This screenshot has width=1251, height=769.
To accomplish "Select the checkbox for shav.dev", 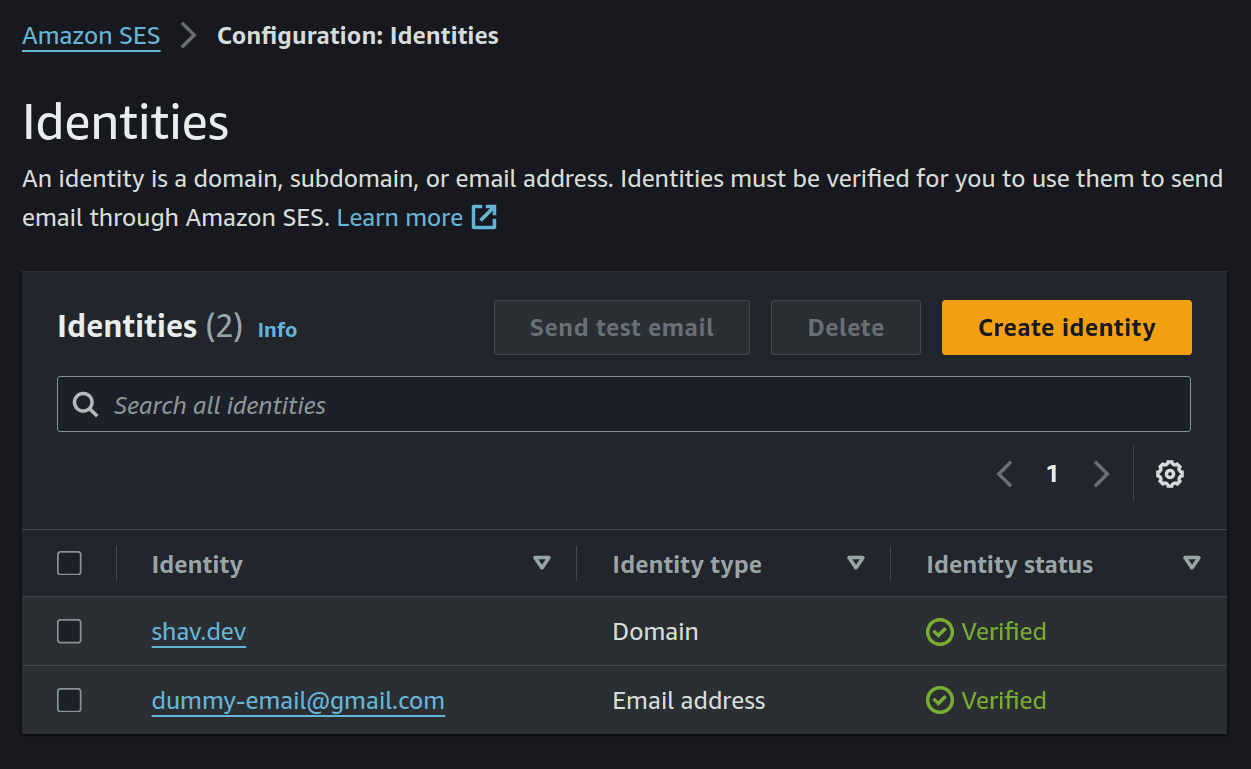I will click(69, 631).
